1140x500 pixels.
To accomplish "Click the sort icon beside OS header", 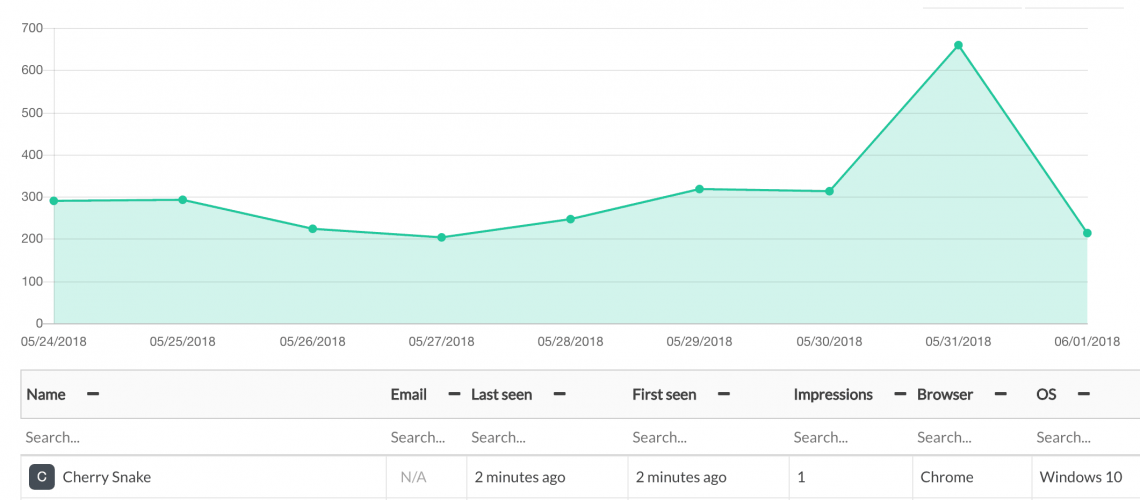I will tap(1083, 395).
